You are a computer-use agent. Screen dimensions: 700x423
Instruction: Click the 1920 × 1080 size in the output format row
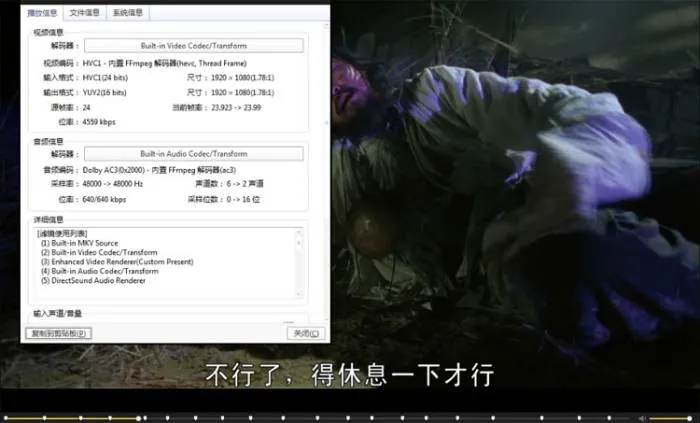242,93
